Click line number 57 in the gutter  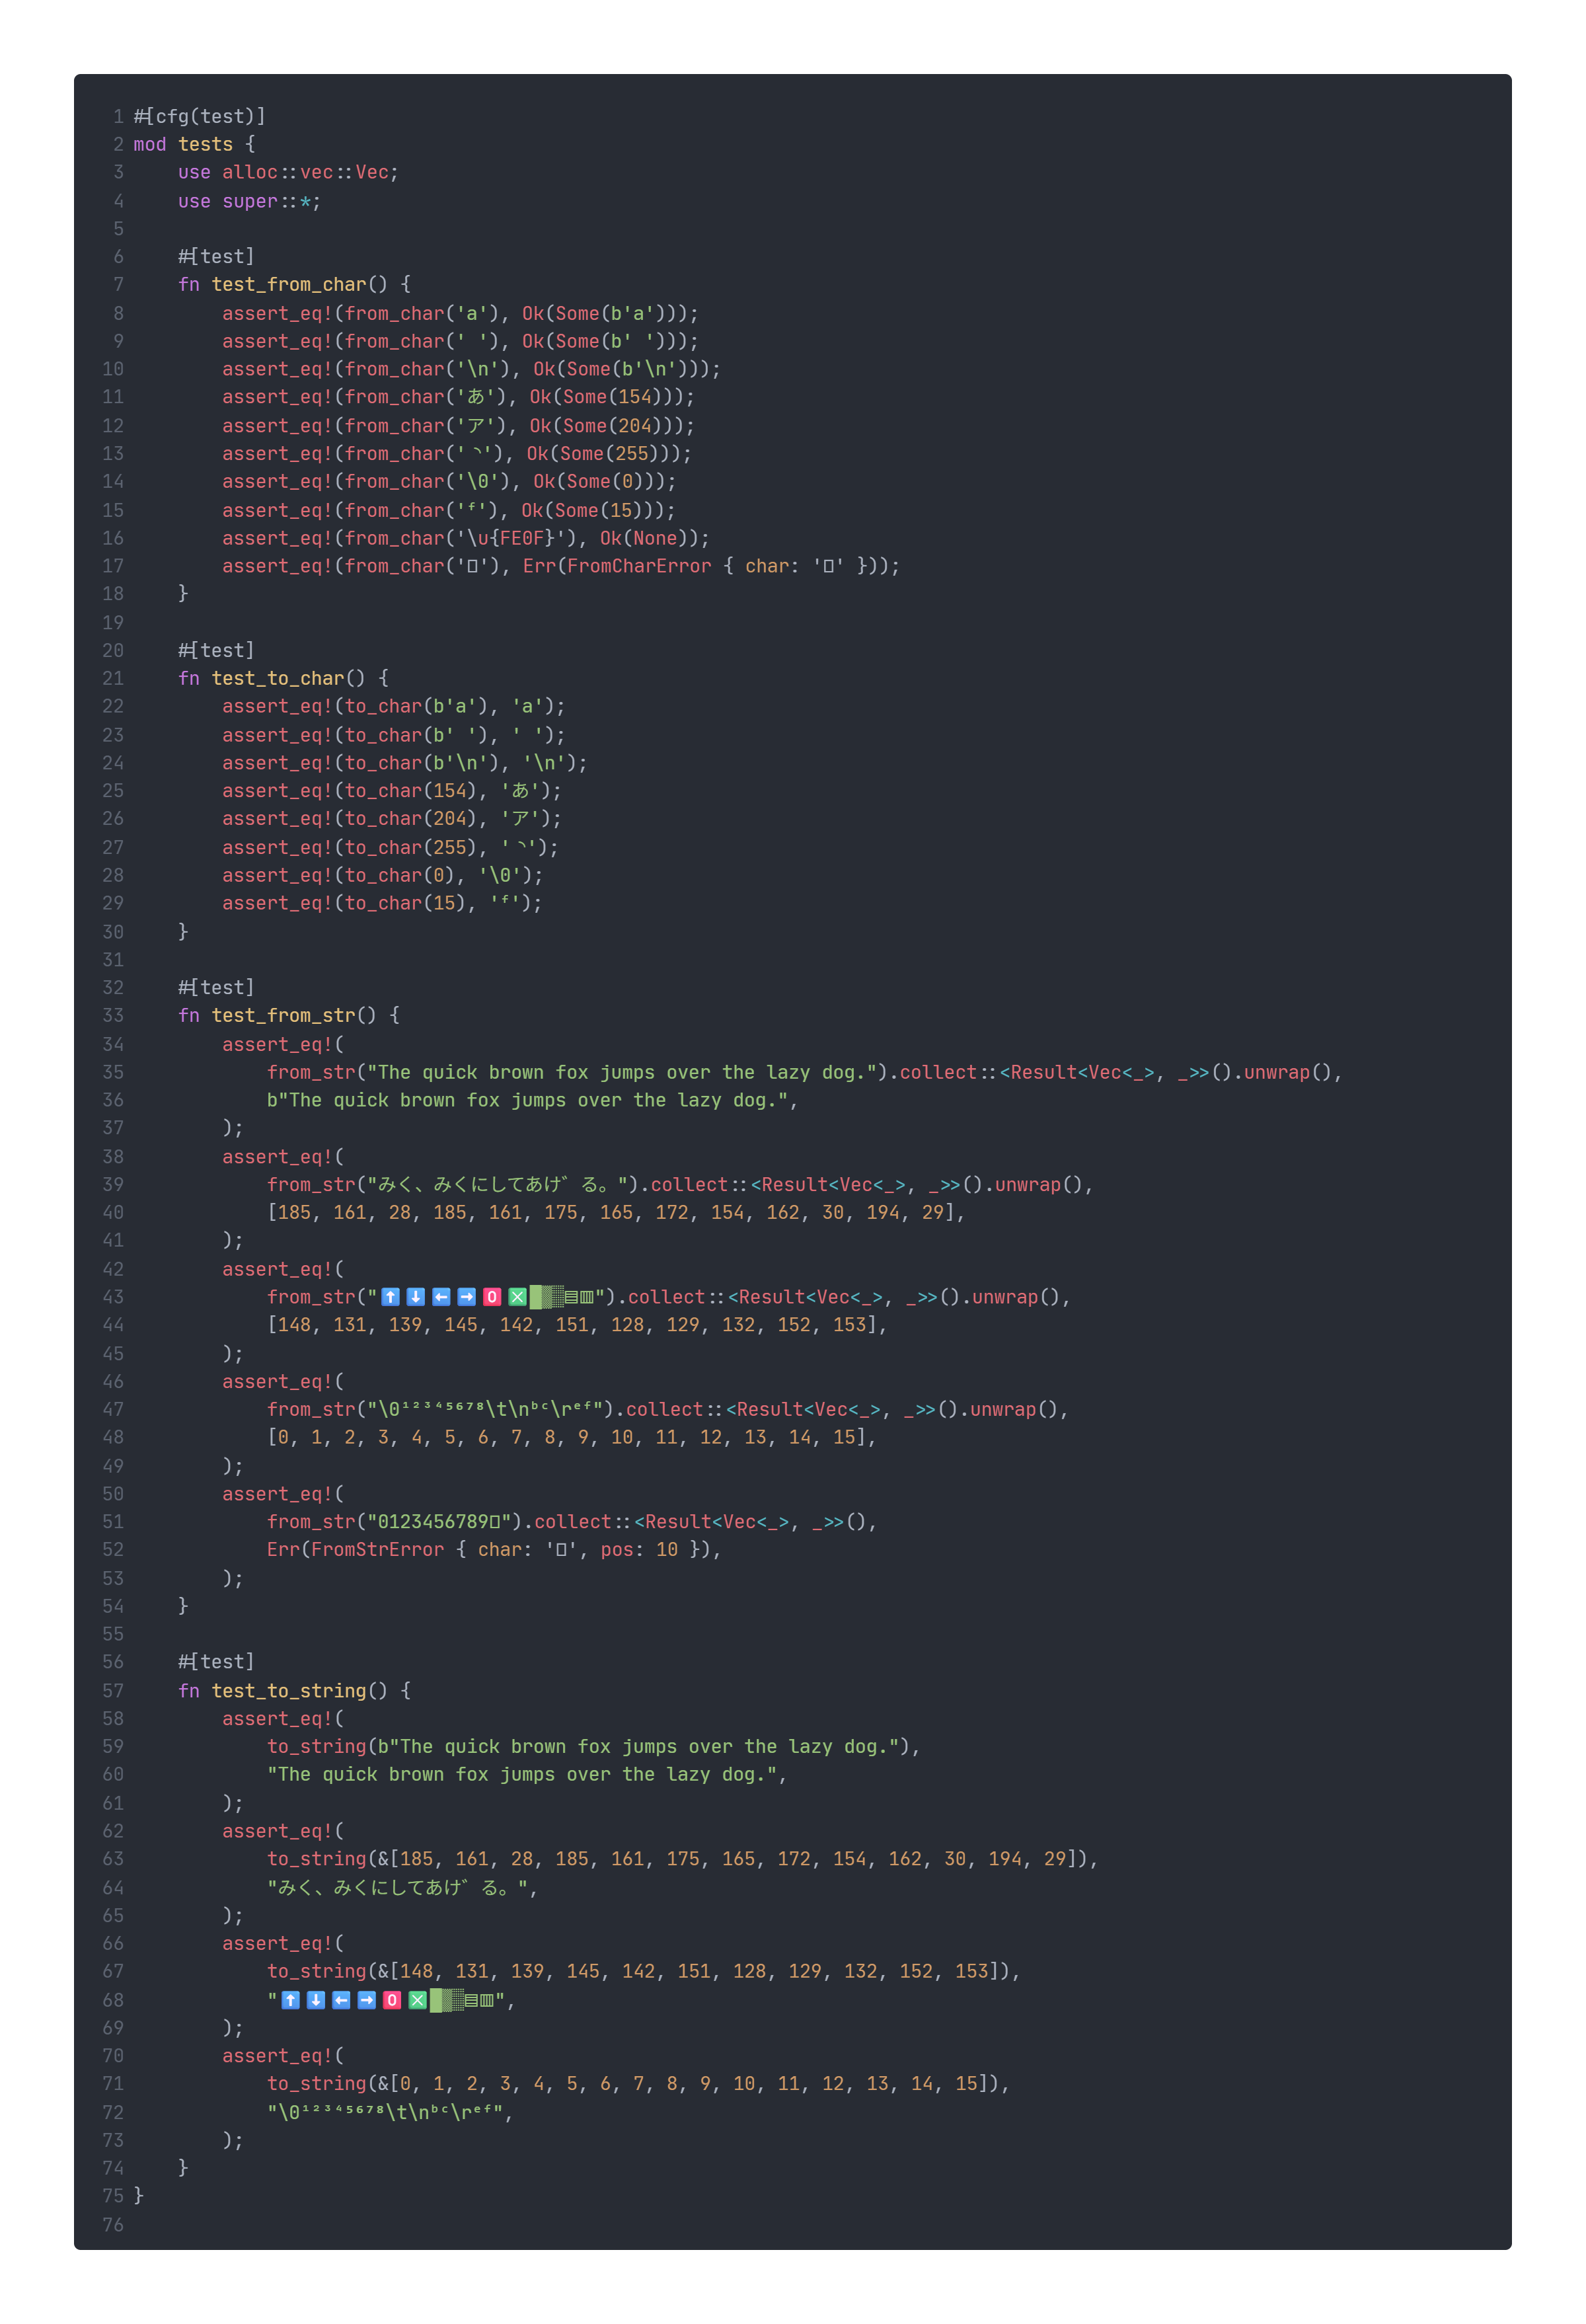pos(113,1691)
